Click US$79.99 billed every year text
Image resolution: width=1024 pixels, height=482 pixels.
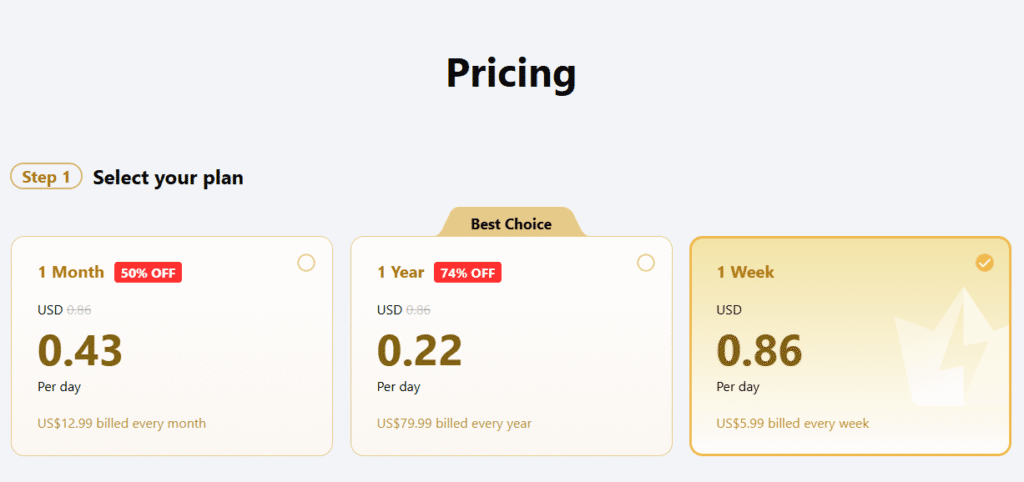(454, 423)
